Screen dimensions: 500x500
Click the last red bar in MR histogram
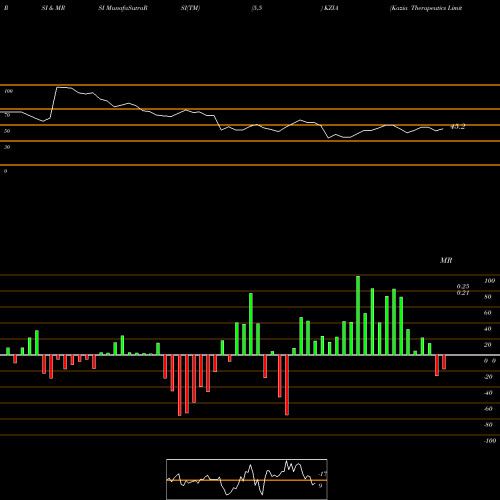[x=444, y=362]
